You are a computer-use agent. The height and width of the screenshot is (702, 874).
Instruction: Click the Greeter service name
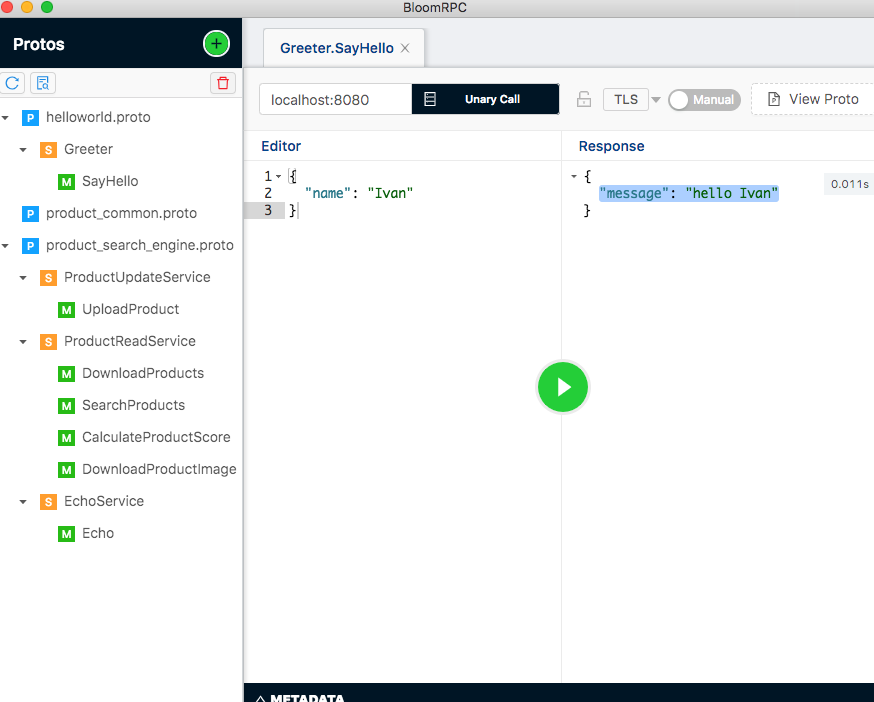coord(88,149)
